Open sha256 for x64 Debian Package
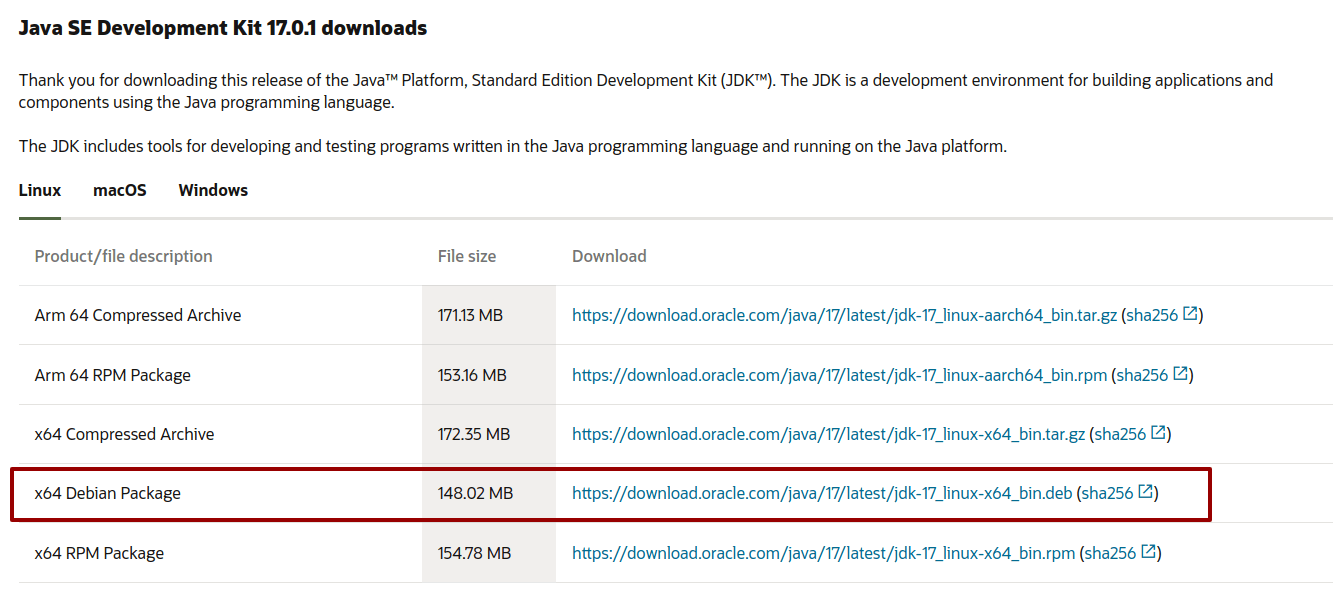1333x601 pixels. tap(1108, 493)
